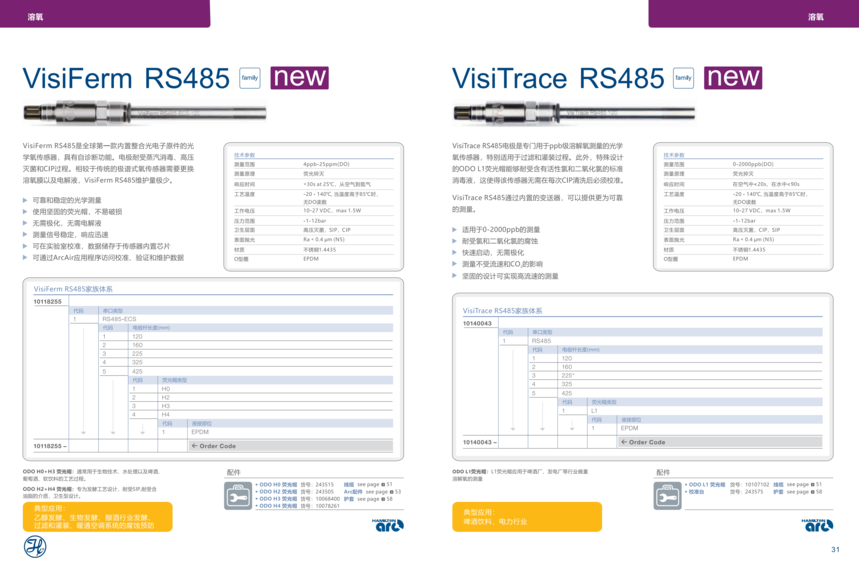Open the ODO H0 荧光帽 accessory link
859x573 pixels.
(277, 485)
